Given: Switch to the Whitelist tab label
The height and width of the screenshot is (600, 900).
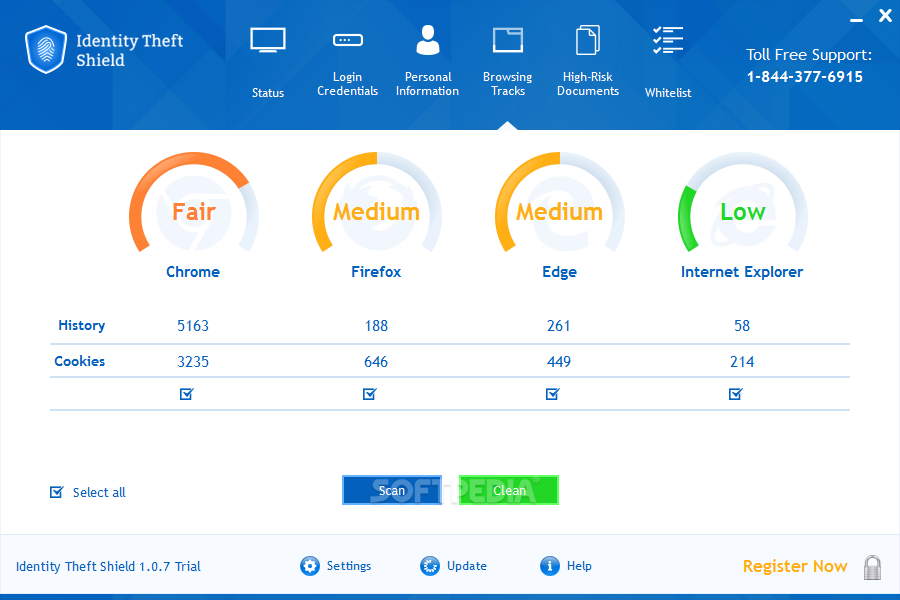Looking at the screenshot, I should pos(668,92).
